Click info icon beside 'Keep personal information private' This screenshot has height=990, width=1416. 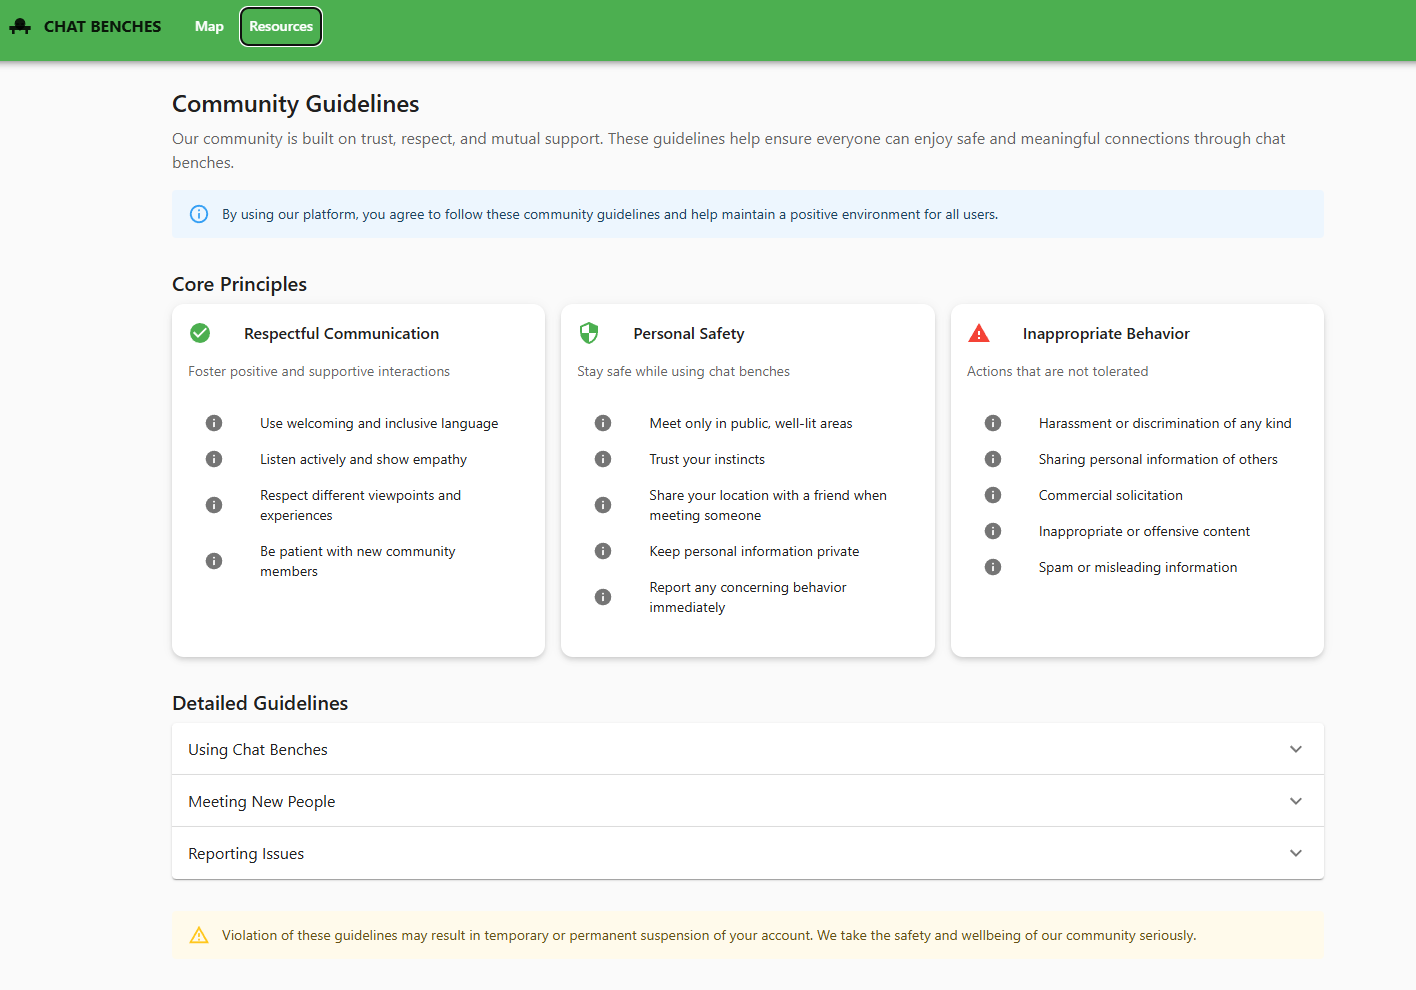point(603,551)
